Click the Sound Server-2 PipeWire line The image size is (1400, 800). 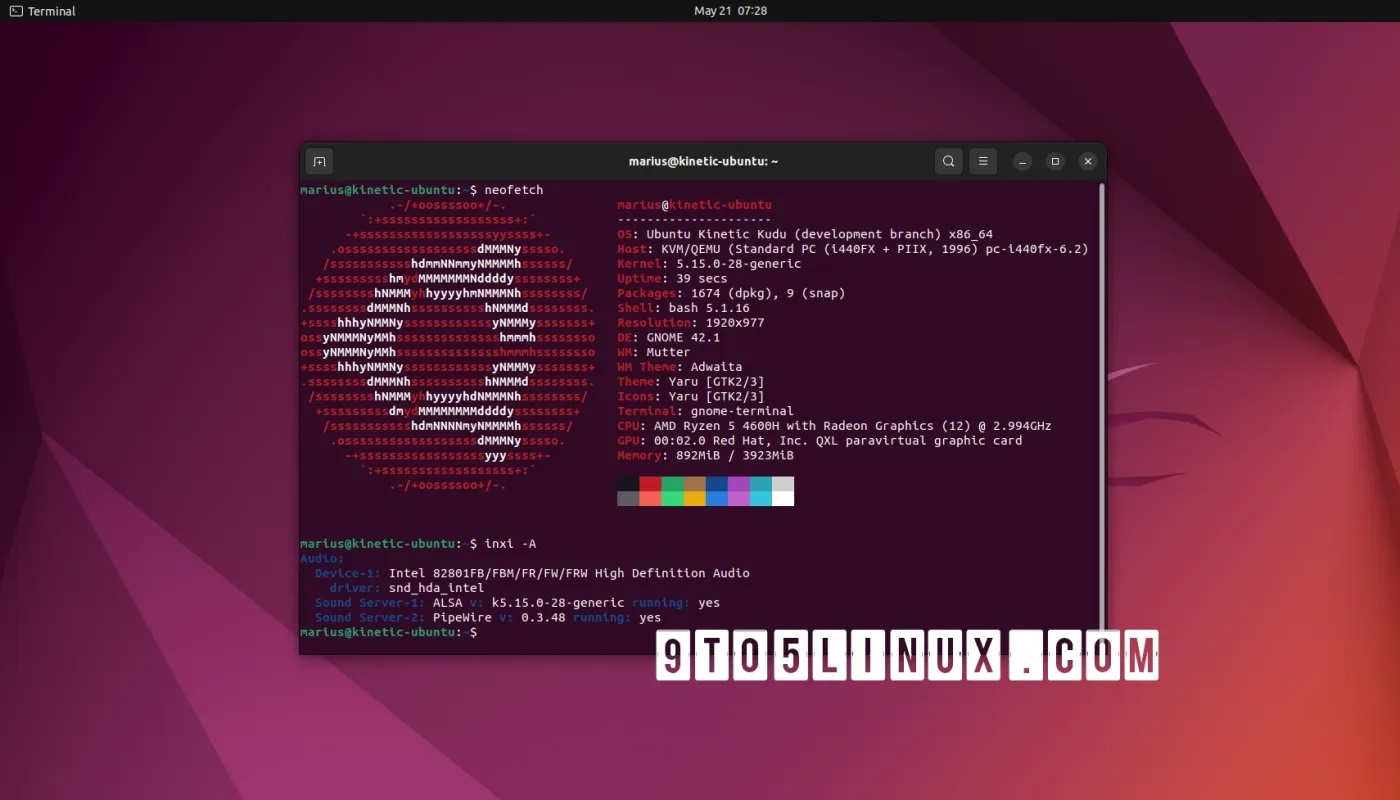pyautogui.click(x=488, y=617)
